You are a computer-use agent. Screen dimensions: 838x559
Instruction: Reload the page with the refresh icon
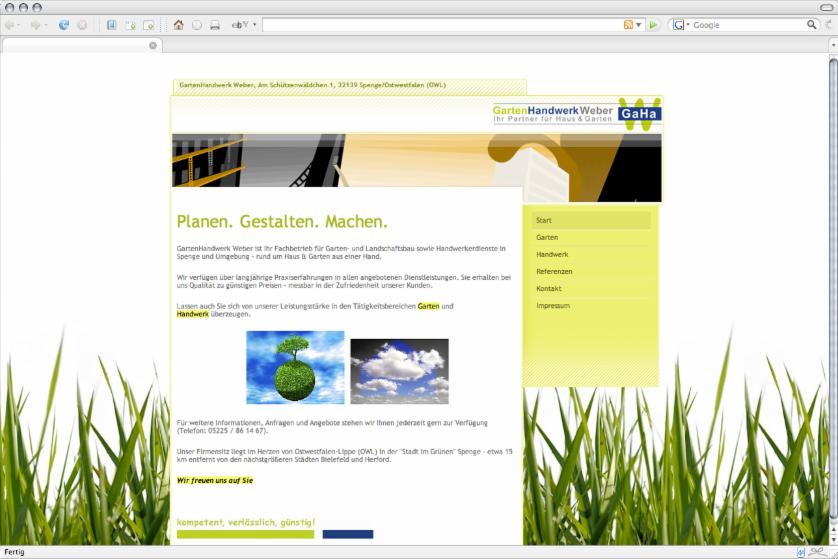coord(64,25)
